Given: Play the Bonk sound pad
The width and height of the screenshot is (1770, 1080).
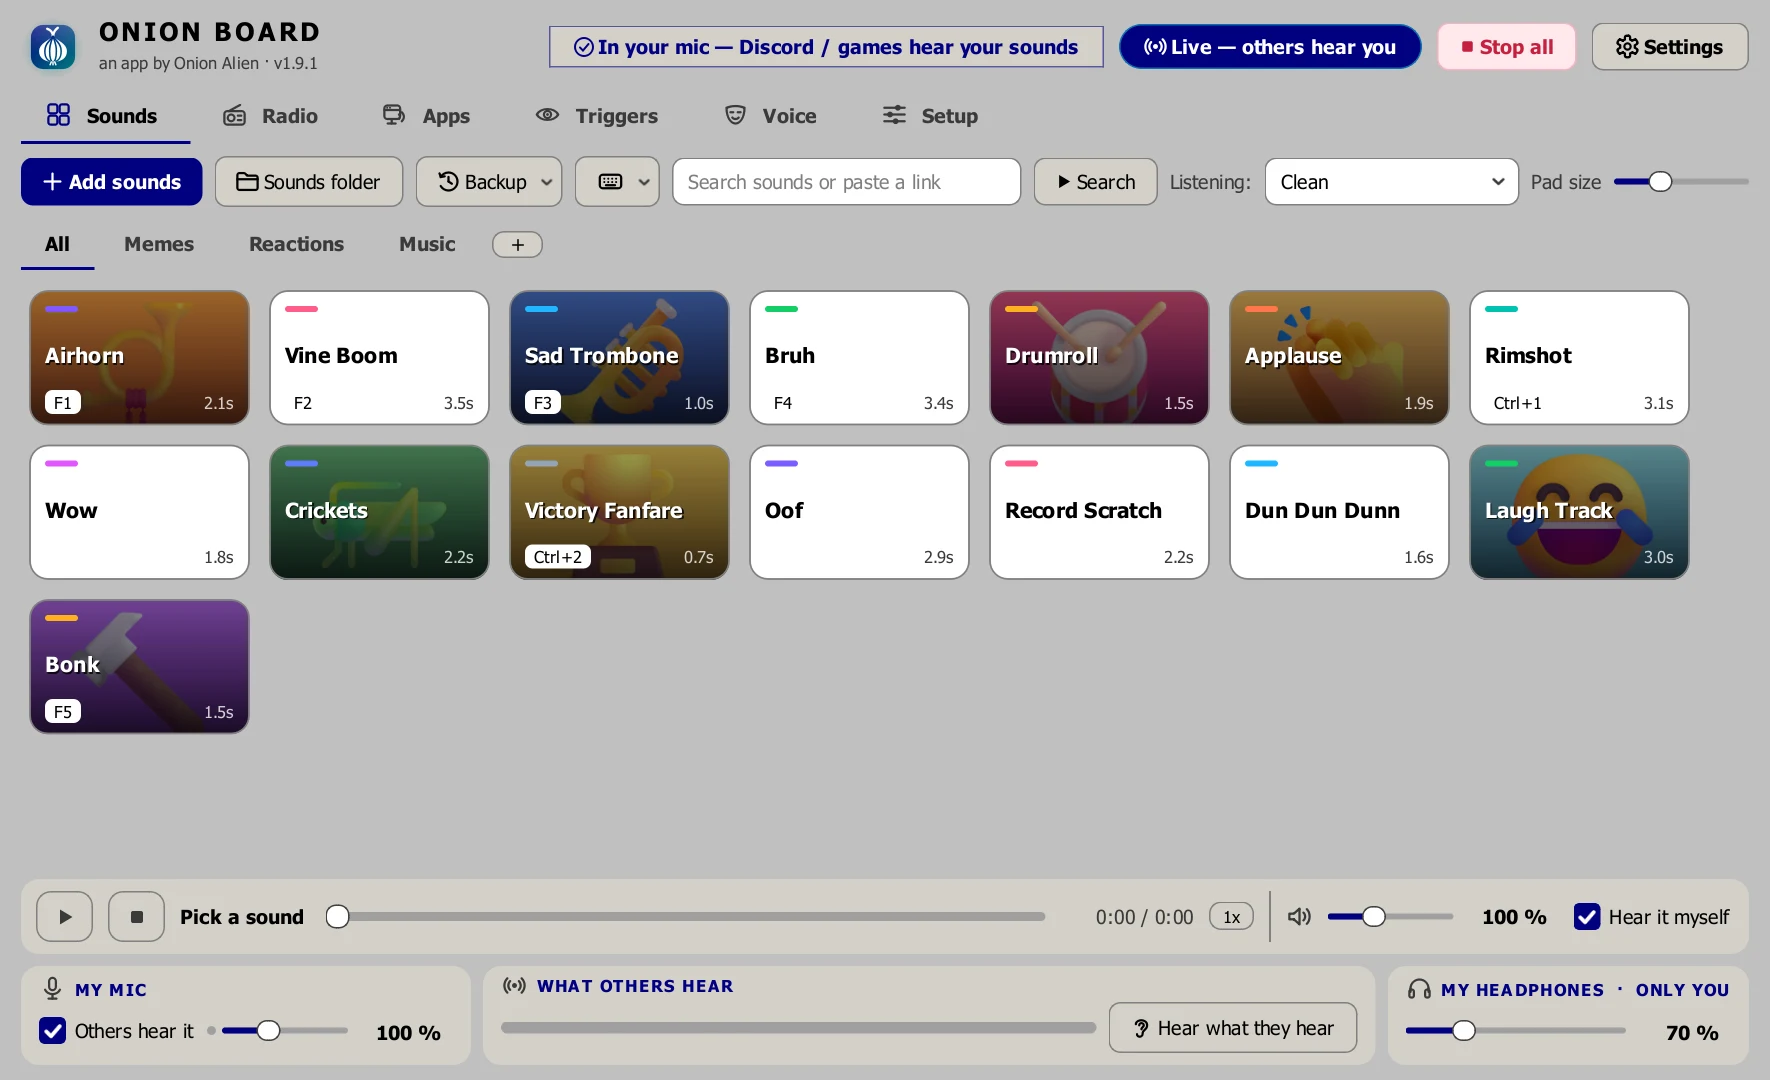Looking at the screenshot, I should [139, 667].
